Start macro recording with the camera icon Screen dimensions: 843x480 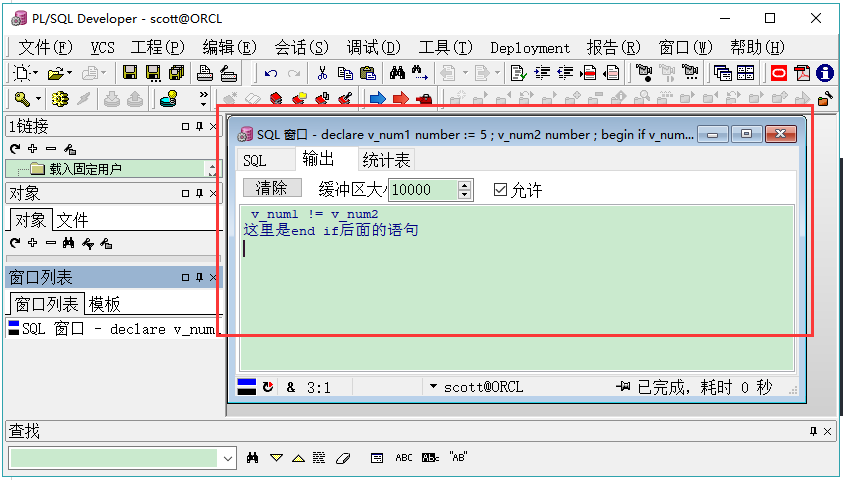tap(644, 73)
